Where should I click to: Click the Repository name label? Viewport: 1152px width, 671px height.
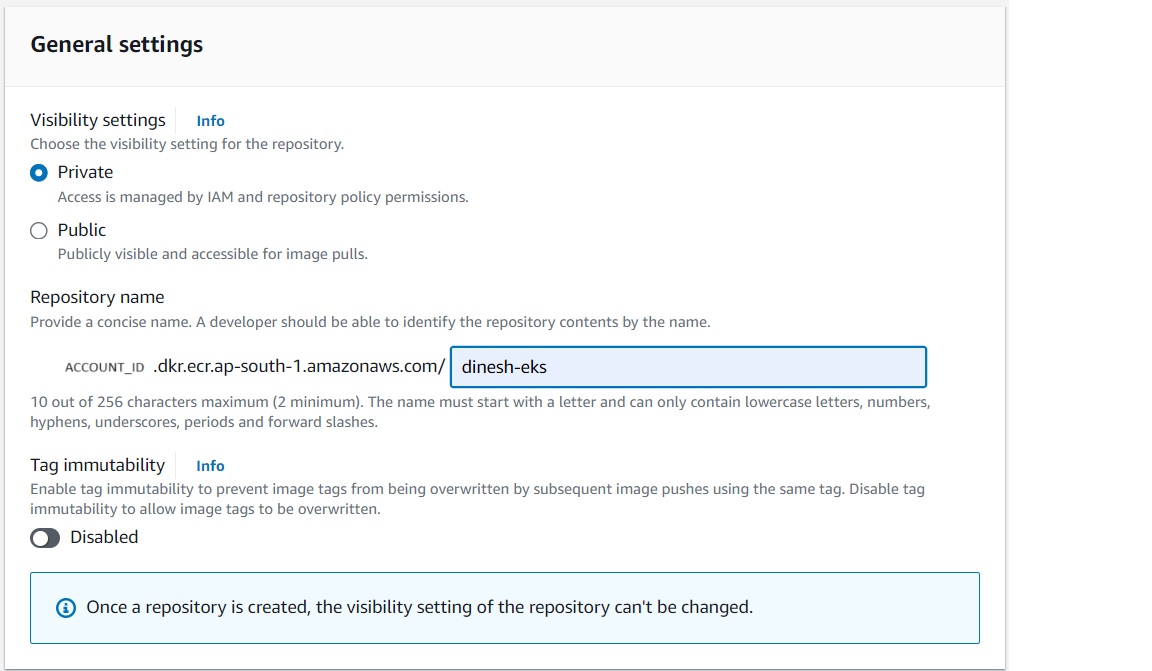(96, 296)
